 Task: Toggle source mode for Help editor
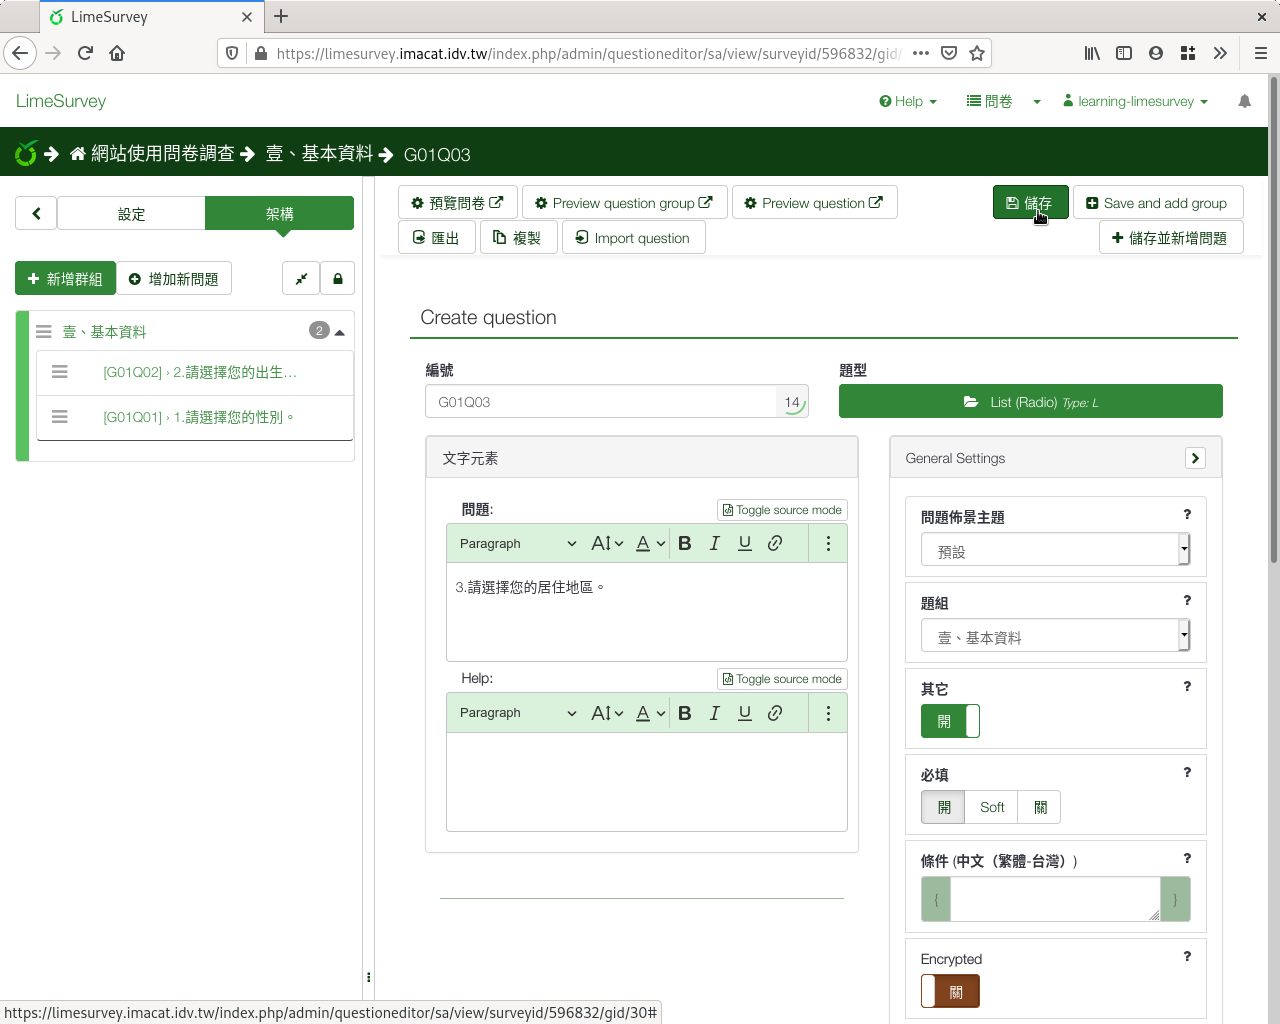[782, 679]
